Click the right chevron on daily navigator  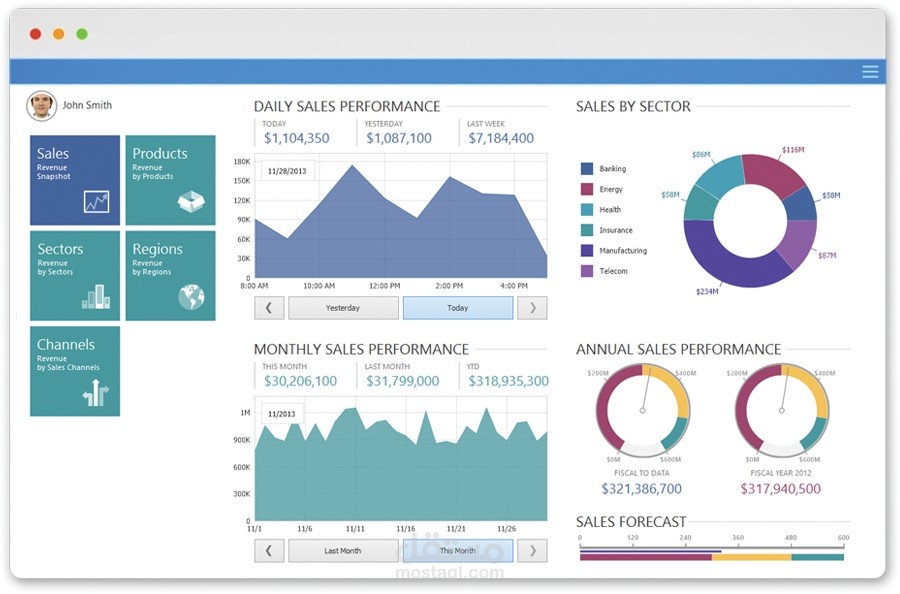click(533, 308)
